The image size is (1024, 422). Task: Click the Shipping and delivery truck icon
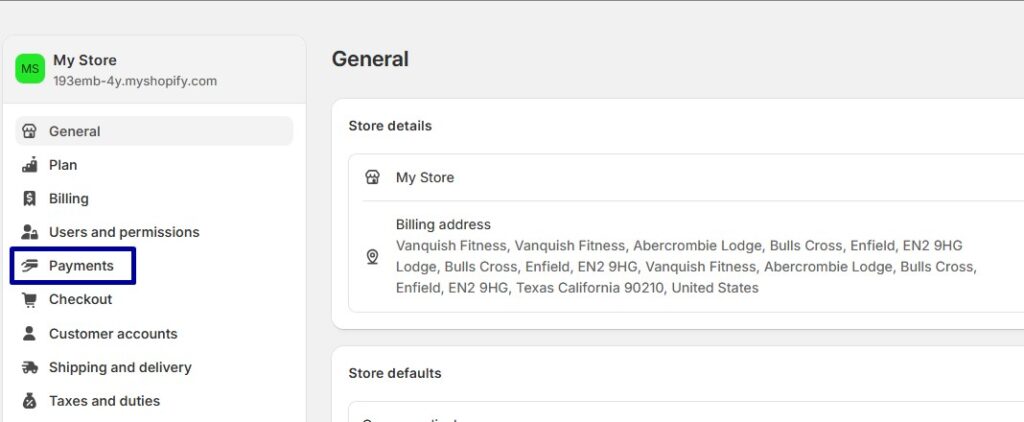[x=29, y=367]
